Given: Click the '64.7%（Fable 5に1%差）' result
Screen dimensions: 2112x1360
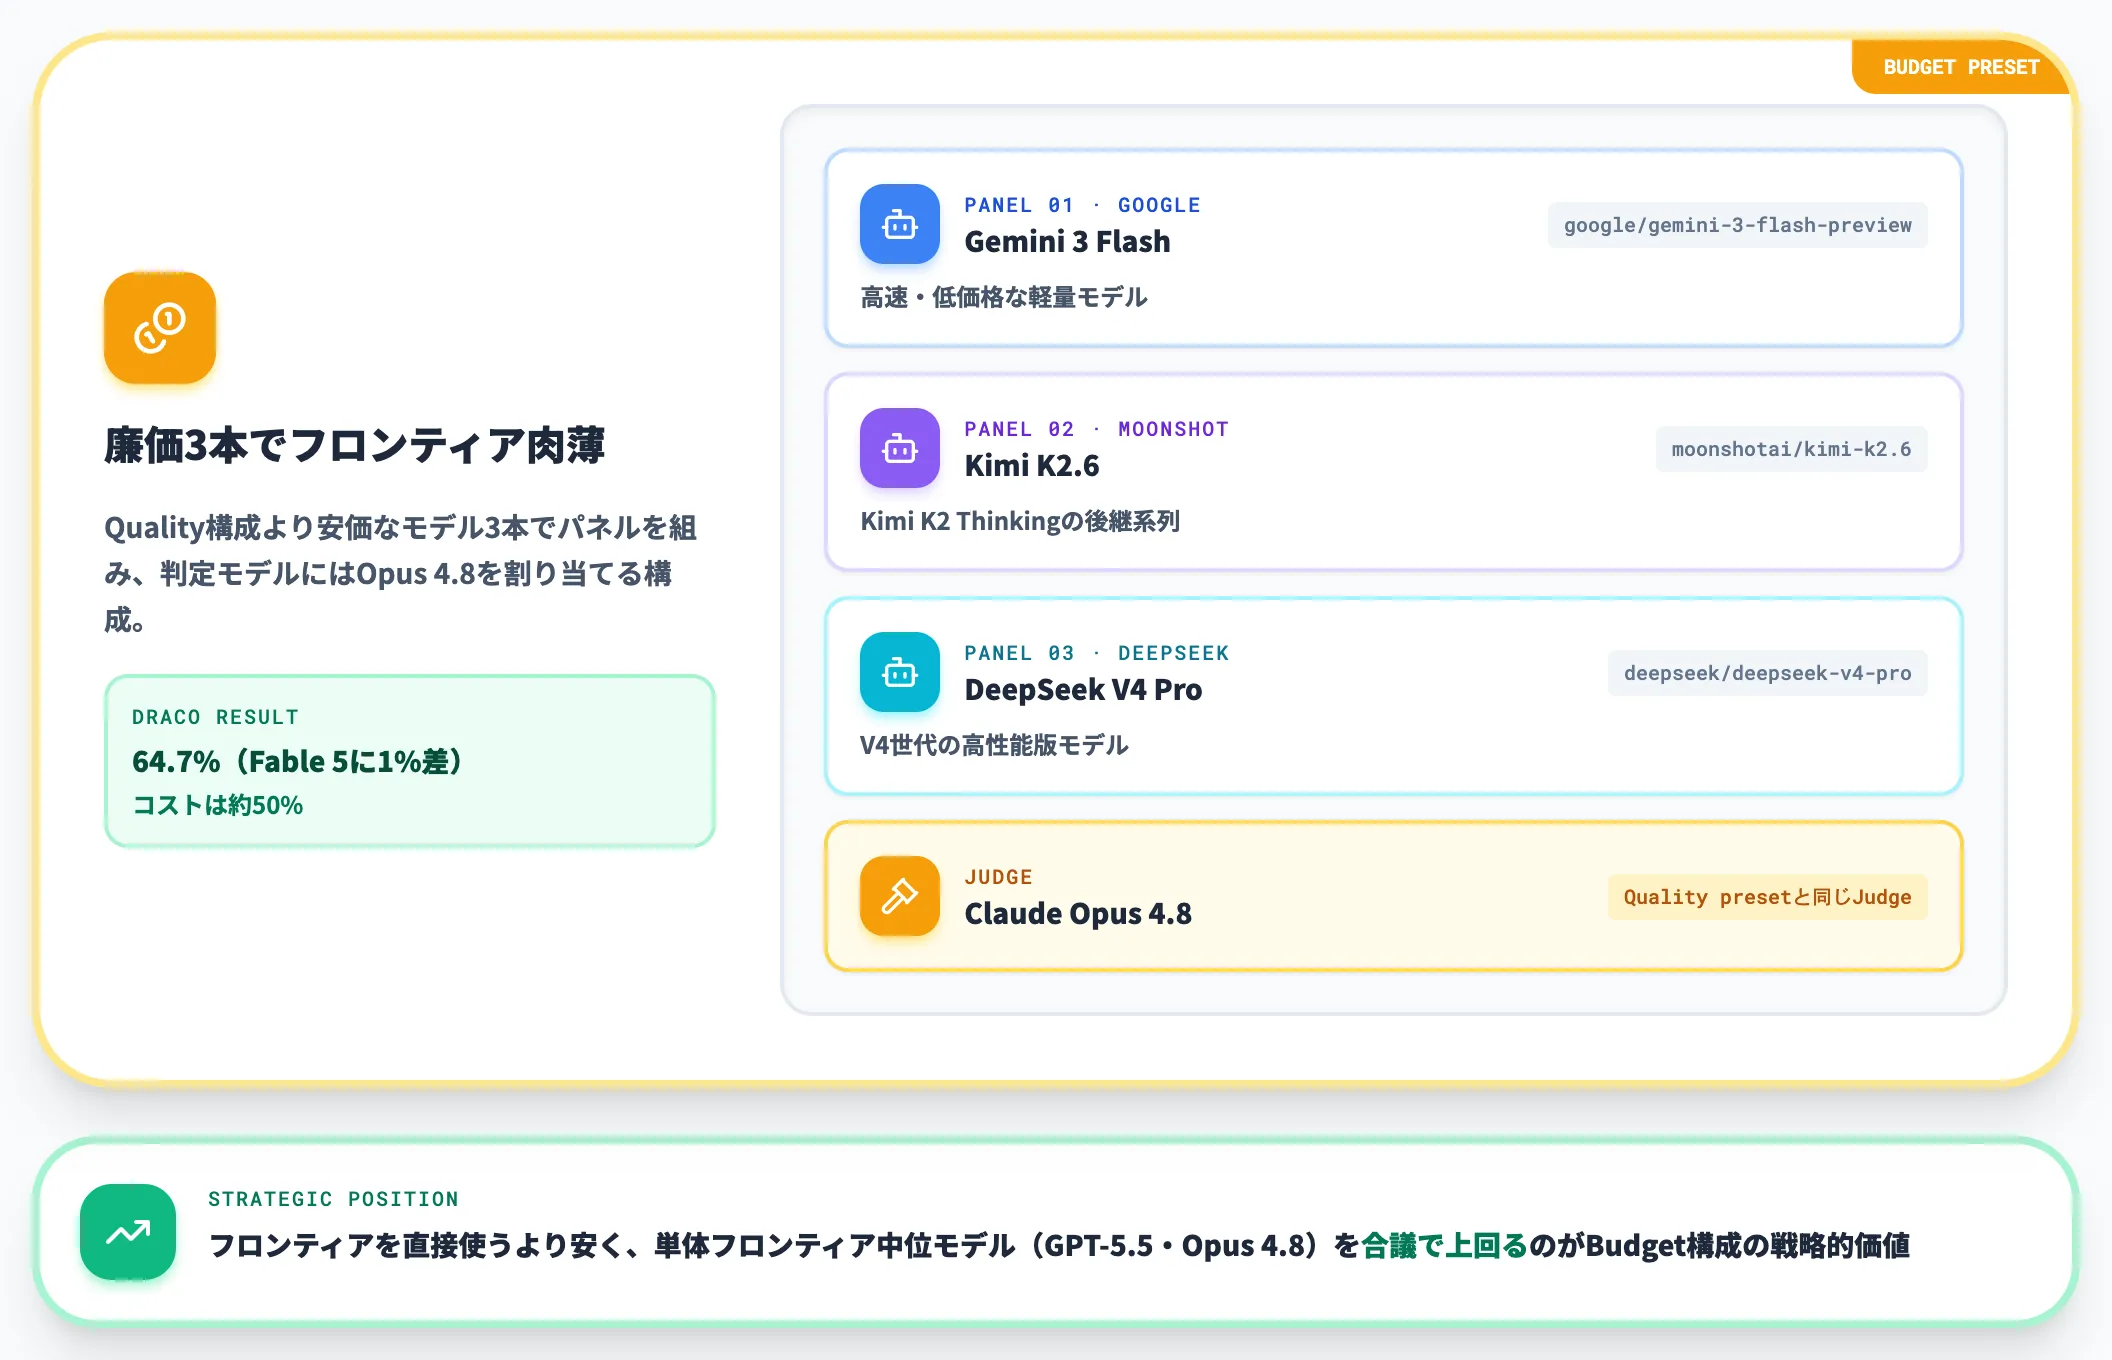Looking at the screenshot, I should [x=299, y=762].
